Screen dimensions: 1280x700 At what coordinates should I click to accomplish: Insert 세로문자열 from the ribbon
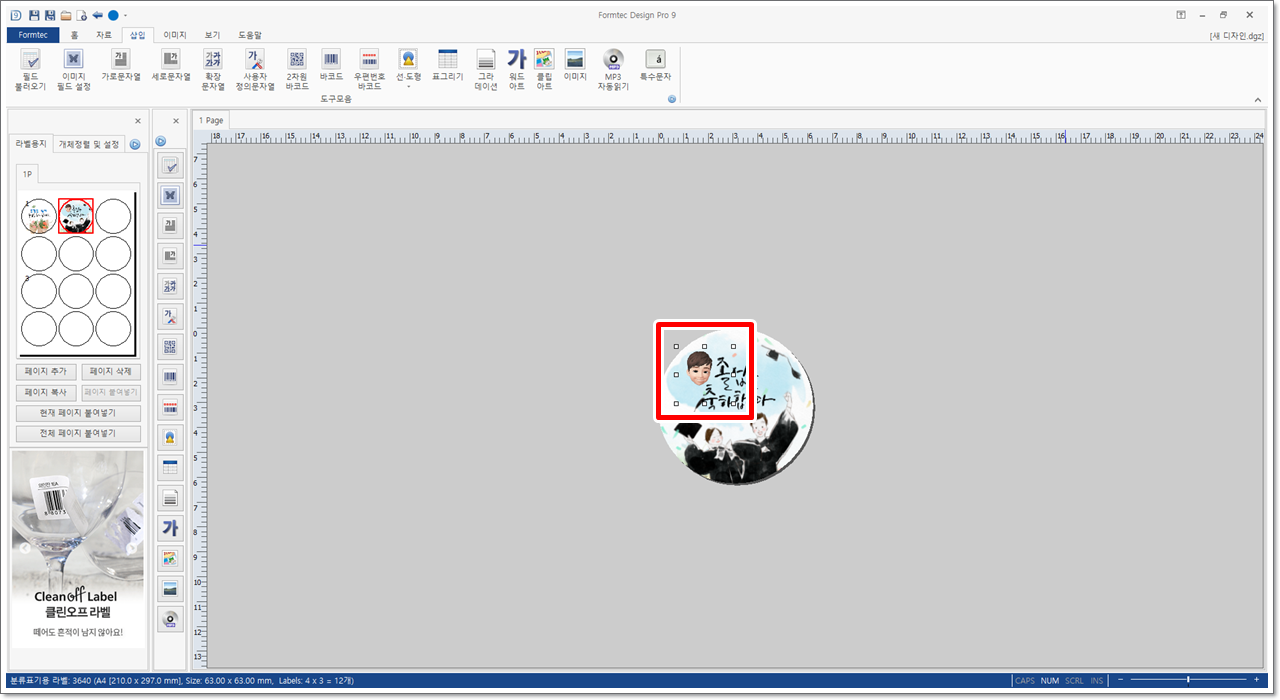171,65
